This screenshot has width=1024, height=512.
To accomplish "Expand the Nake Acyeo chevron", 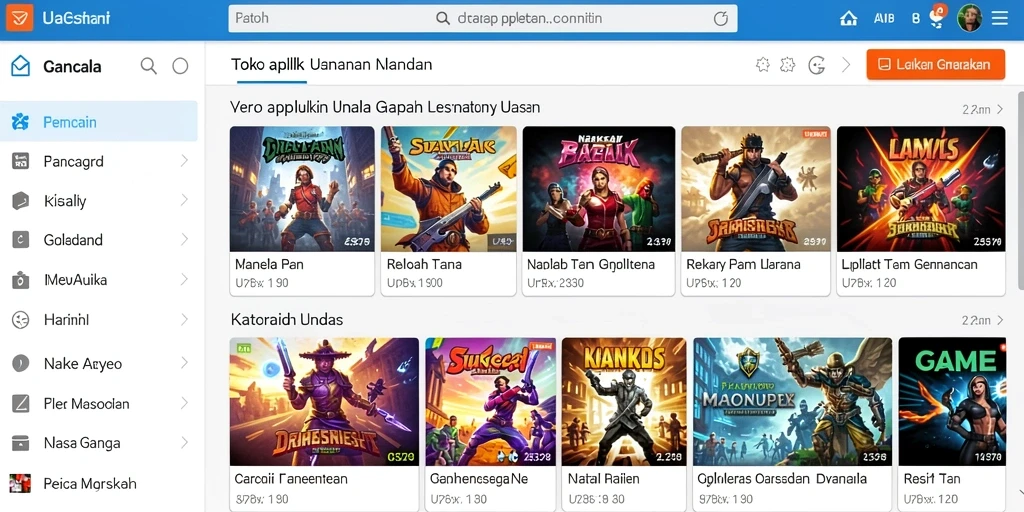I will point(184,363).
